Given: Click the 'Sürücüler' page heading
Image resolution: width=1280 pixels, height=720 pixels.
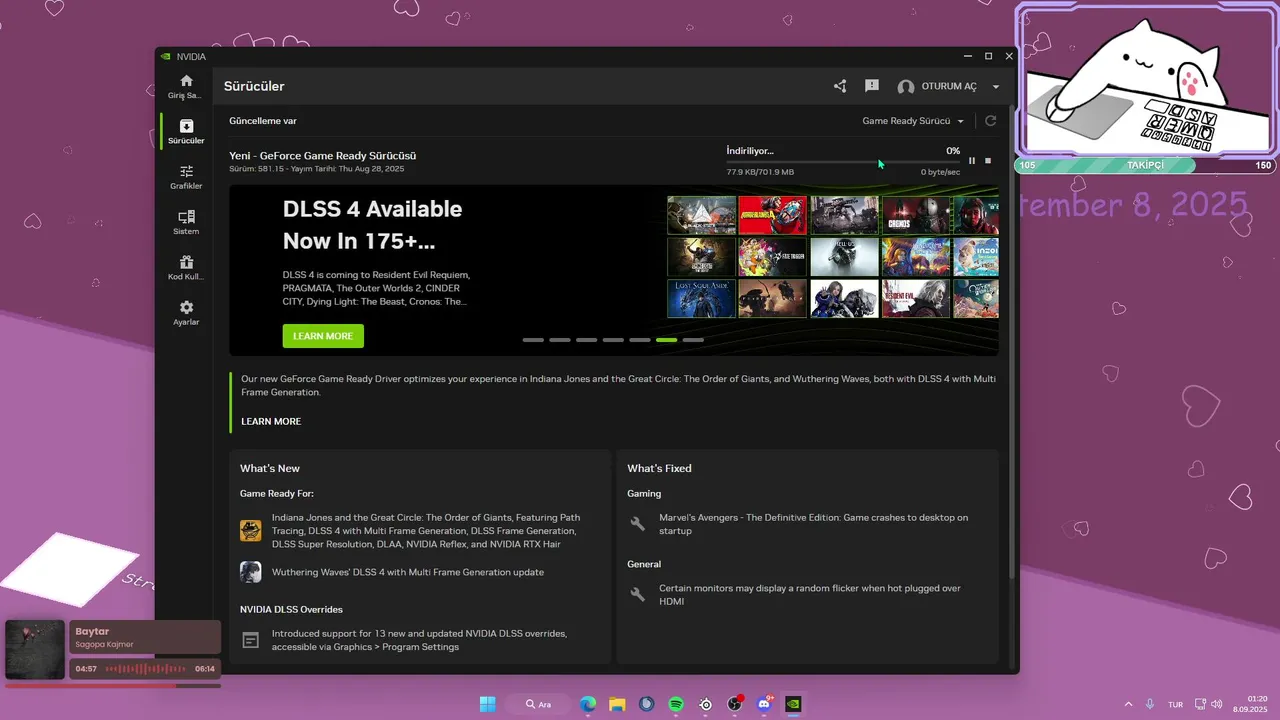Looking at the screenshot, I should coord(254,86).
